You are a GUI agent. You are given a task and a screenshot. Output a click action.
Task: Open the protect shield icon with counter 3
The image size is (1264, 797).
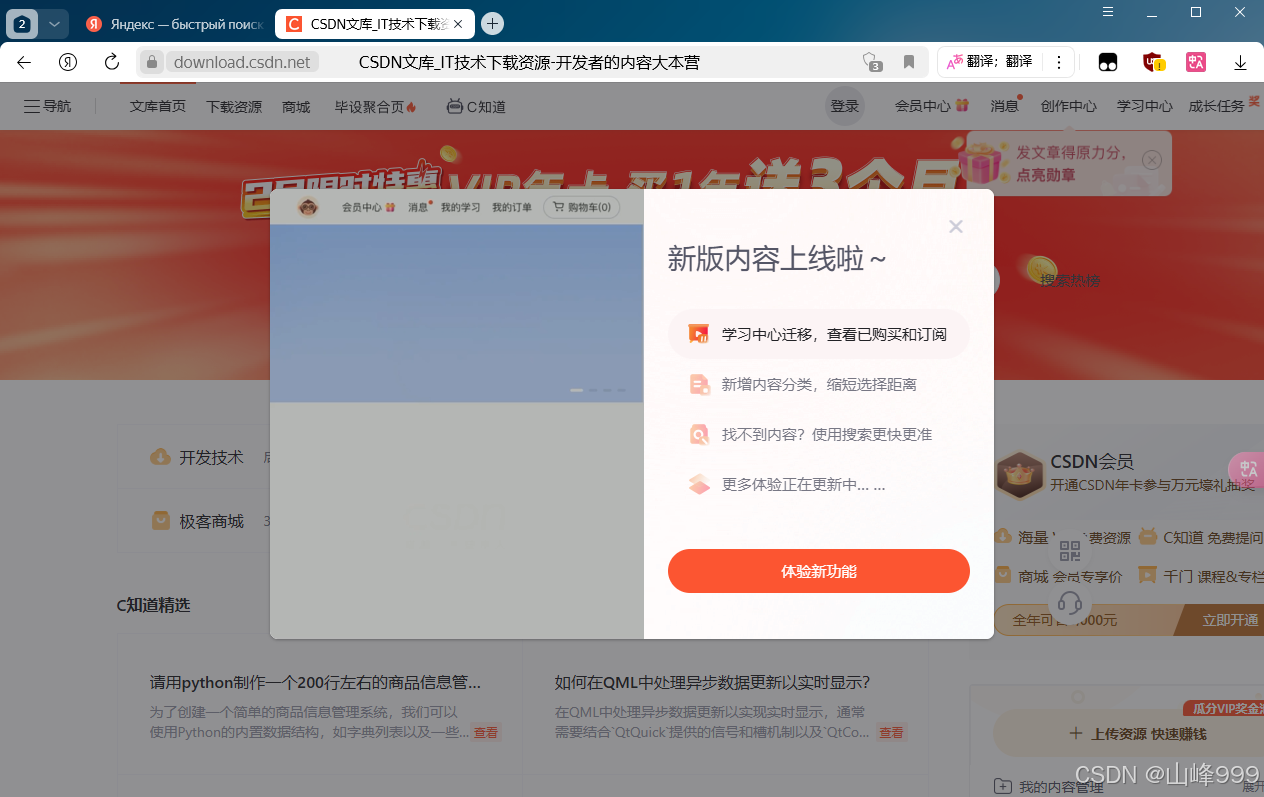click(x=872, y=62)
